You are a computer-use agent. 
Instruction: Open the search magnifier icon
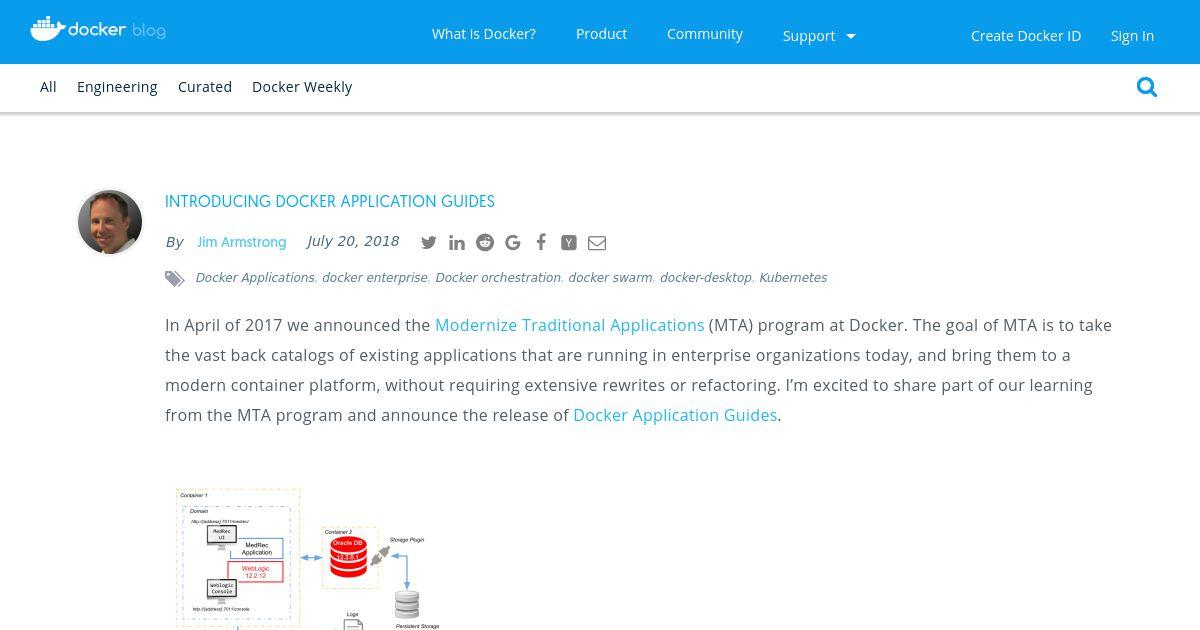click(x=1147, y=87)
